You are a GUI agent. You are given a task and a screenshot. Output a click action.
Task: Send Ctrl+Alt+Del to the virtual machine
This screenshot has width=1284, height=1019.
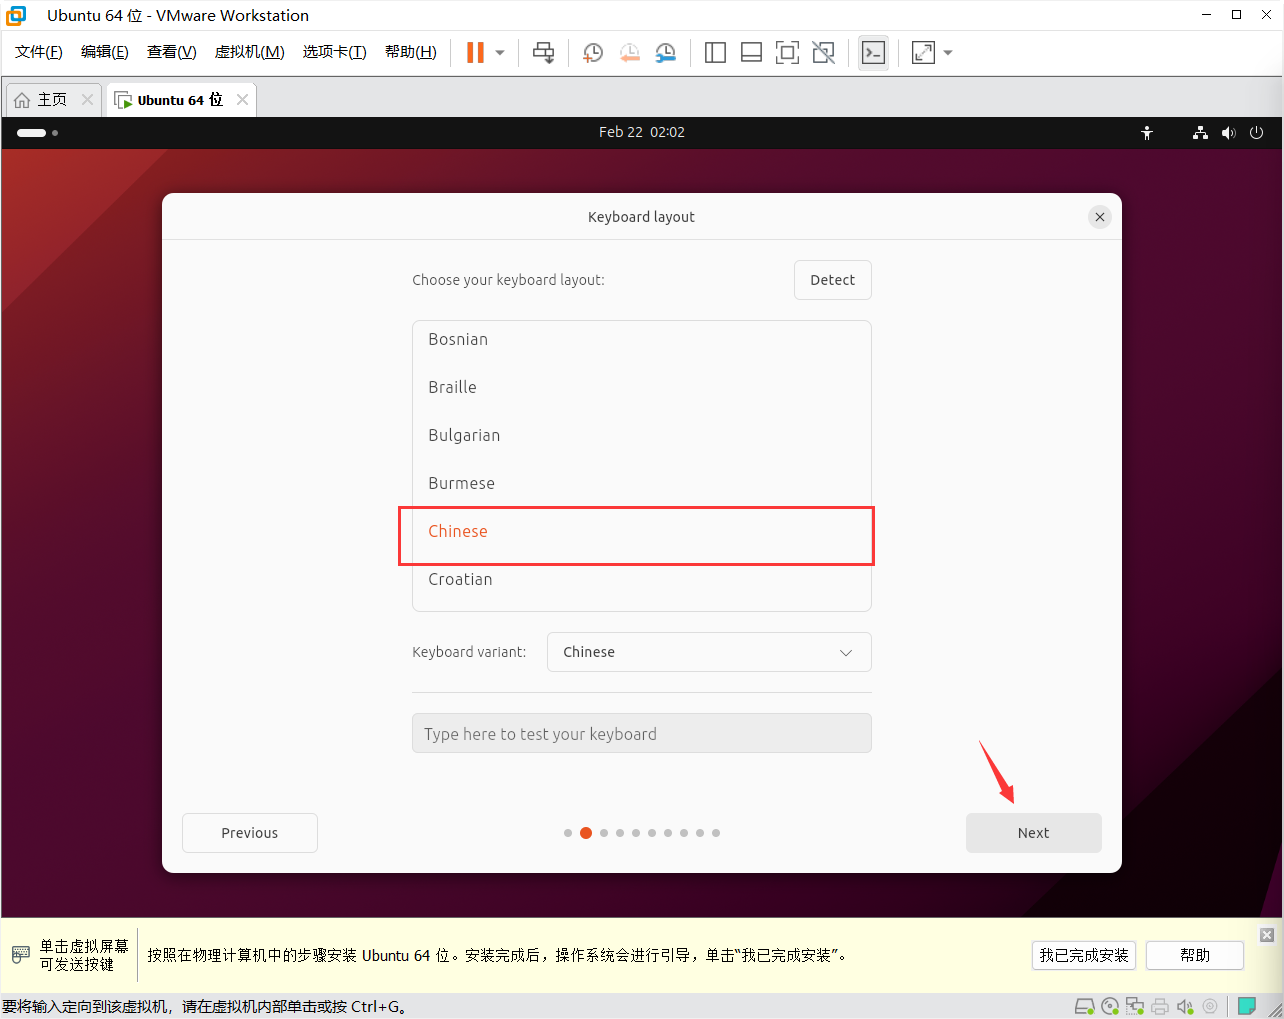pos(543,53)
